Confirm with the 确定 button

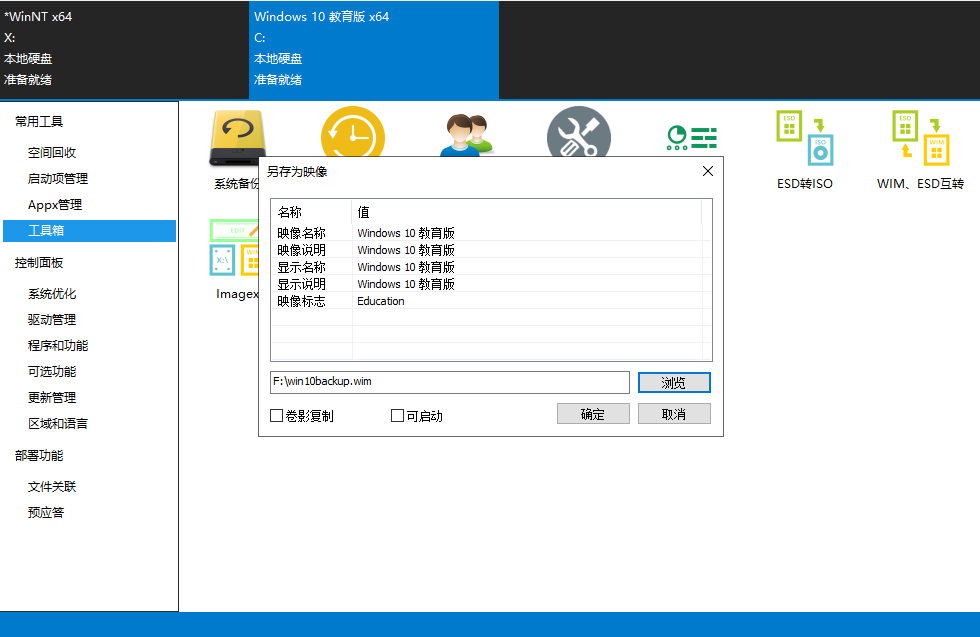593,414
